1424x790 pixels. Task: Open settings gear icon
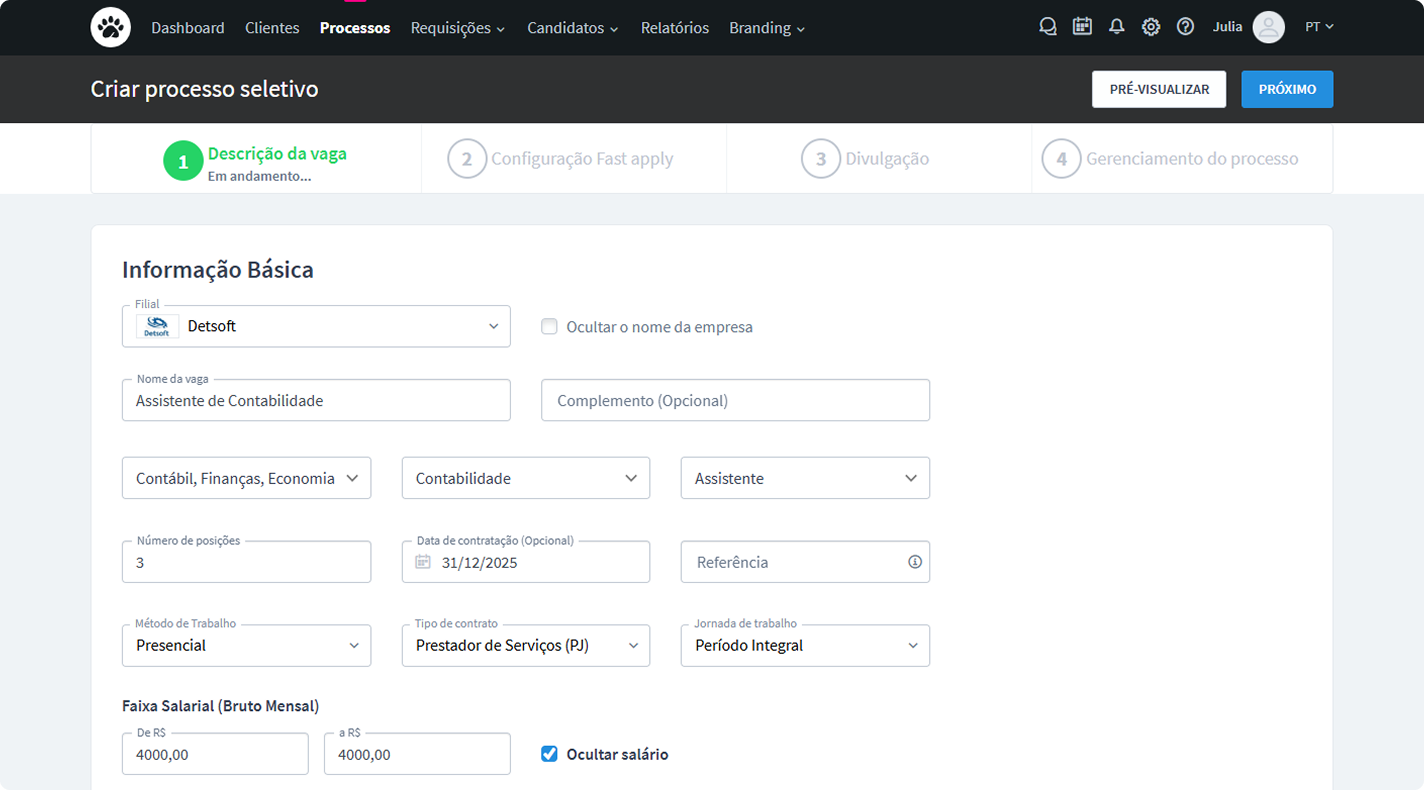click(1151, 27)
